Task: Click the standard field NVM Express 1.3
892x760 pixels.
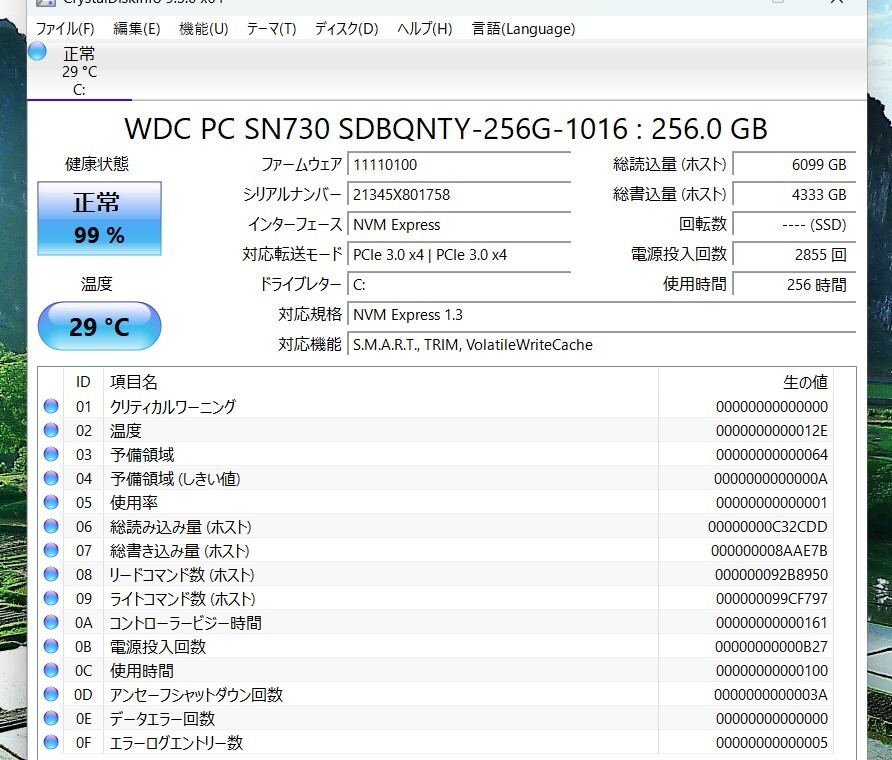Action: coord(602,315)
